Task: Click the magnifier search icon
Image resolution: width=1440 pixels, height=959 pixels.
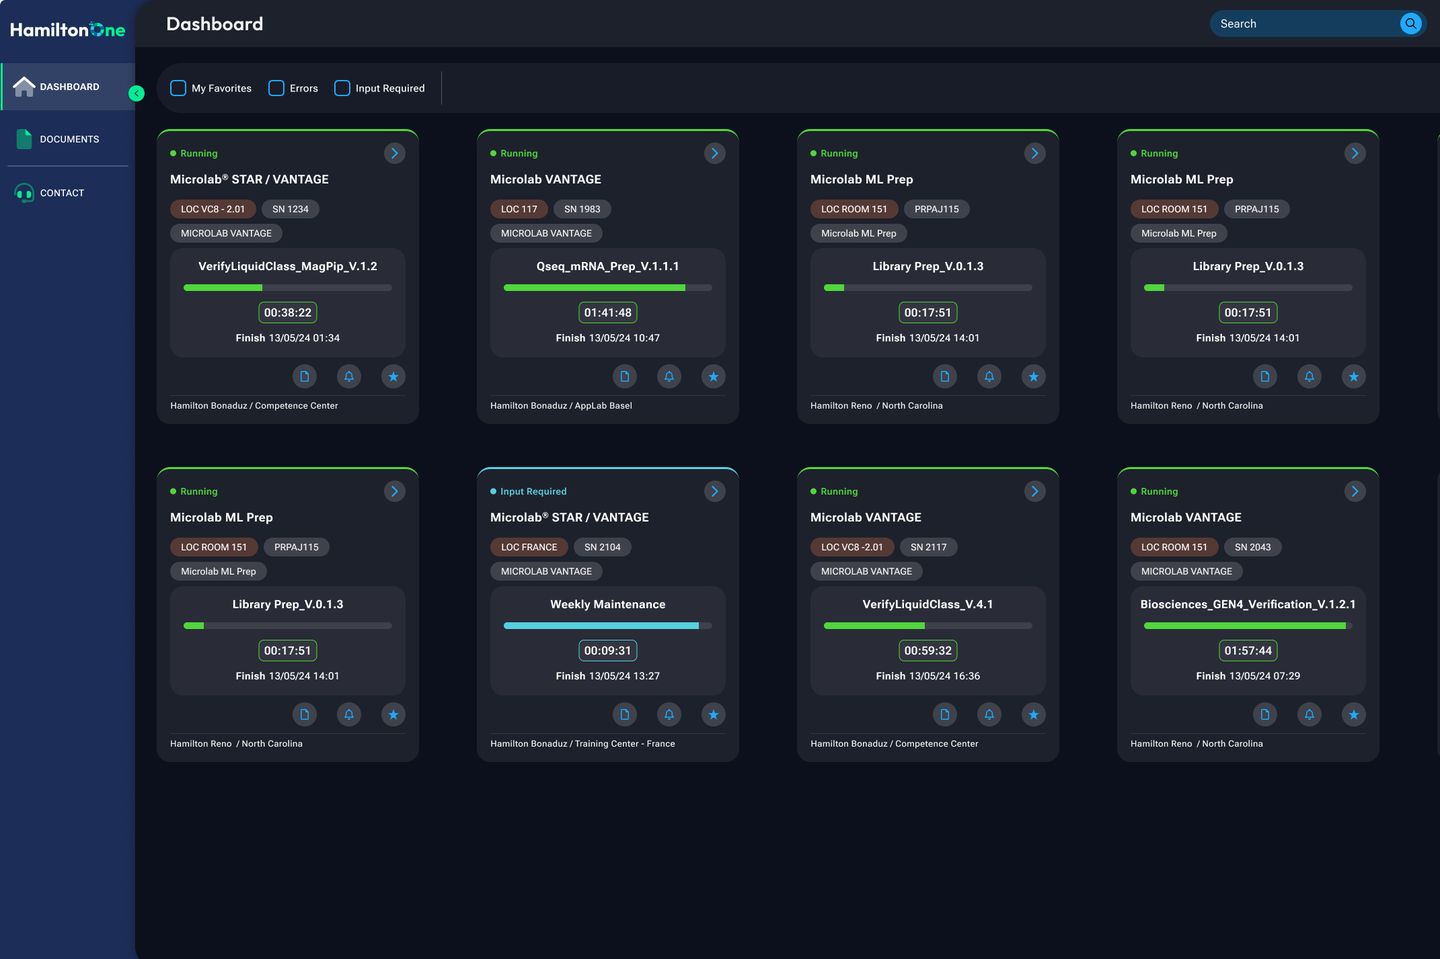Action: click(x=1410, y=24)
